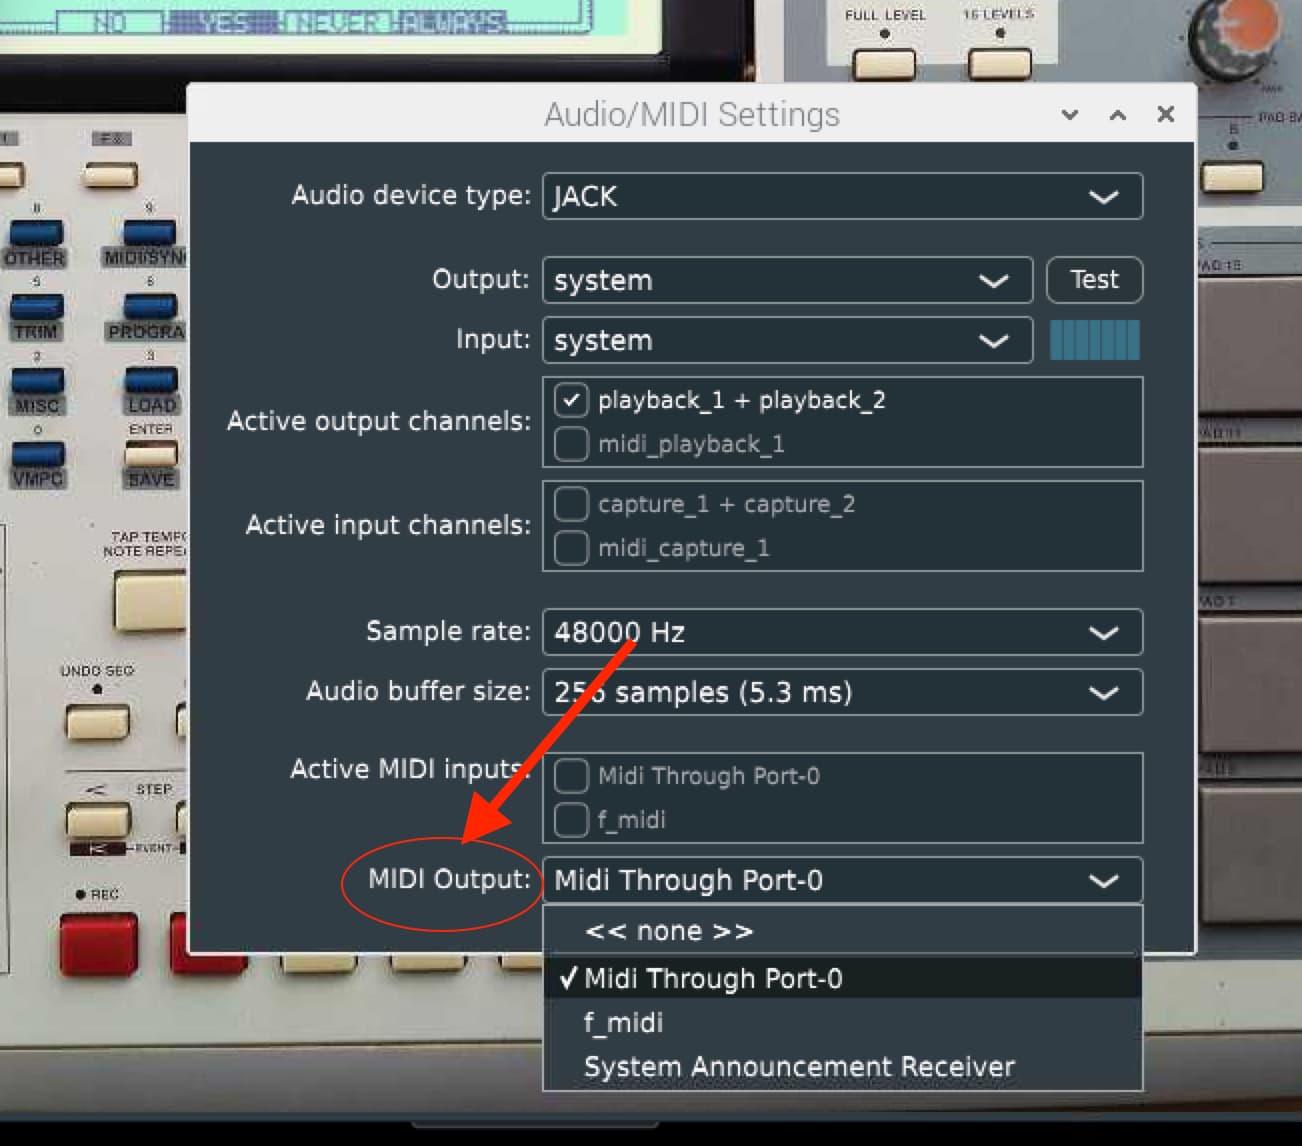Open the Audio device type dropdown
Image resolution: width=1302 pixels, height=1146 pixels.
point(842,196)
